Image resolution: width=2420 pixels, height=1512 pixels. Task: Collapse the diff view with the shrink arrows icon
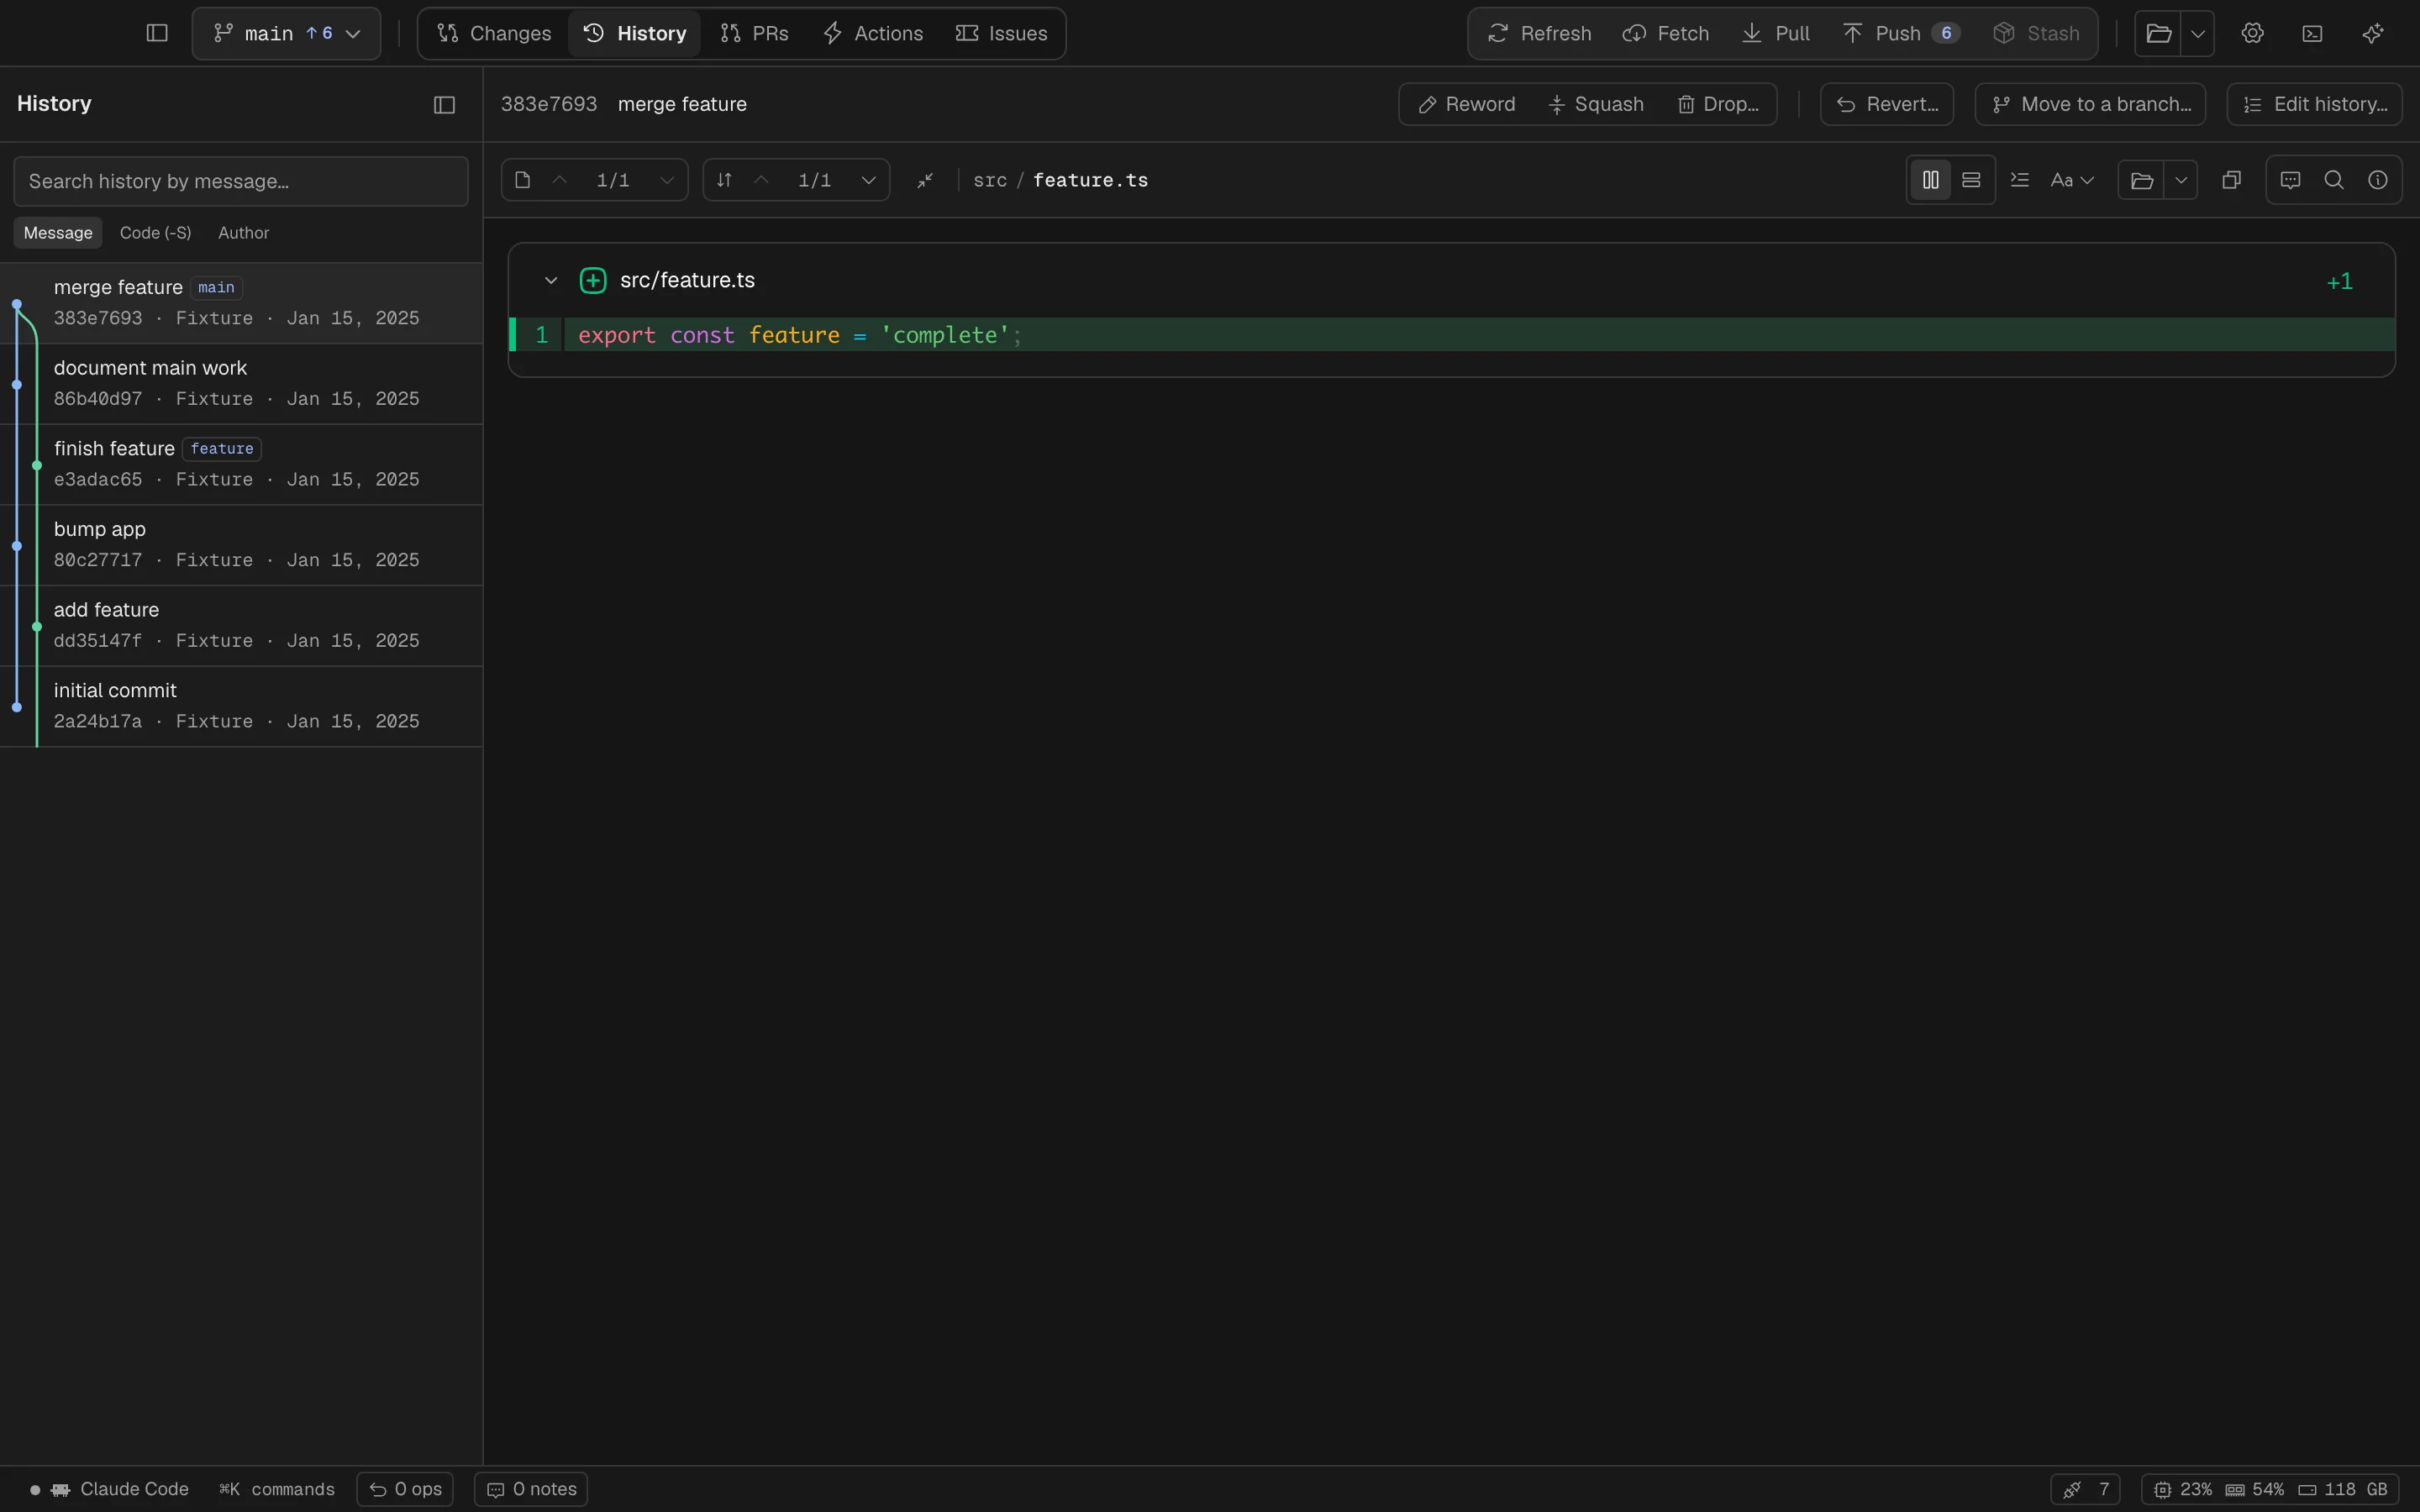tap(925, 180)
